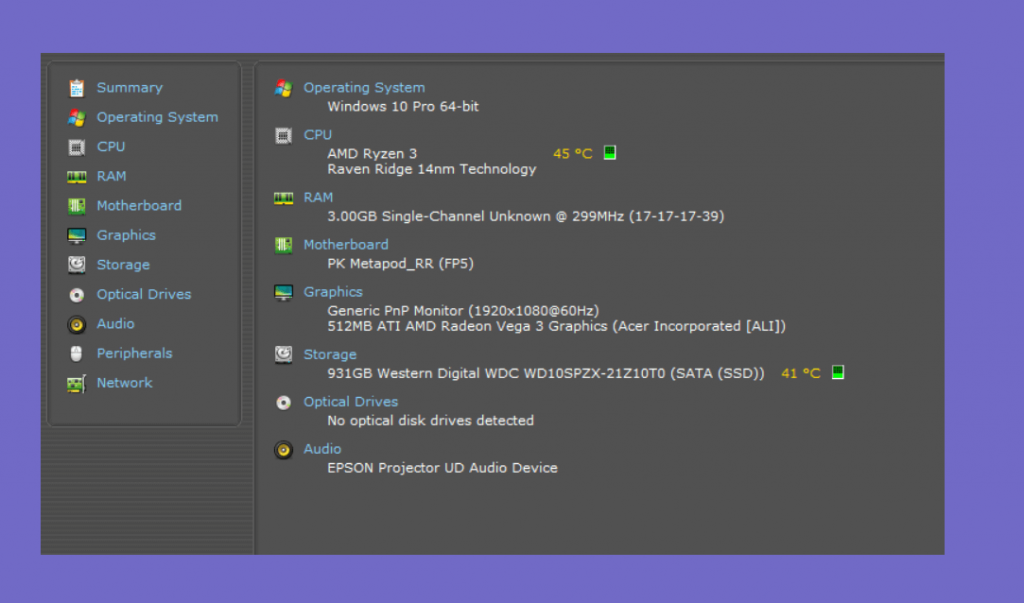
Task: Select Audio in the sidebar
Action: 116,323
